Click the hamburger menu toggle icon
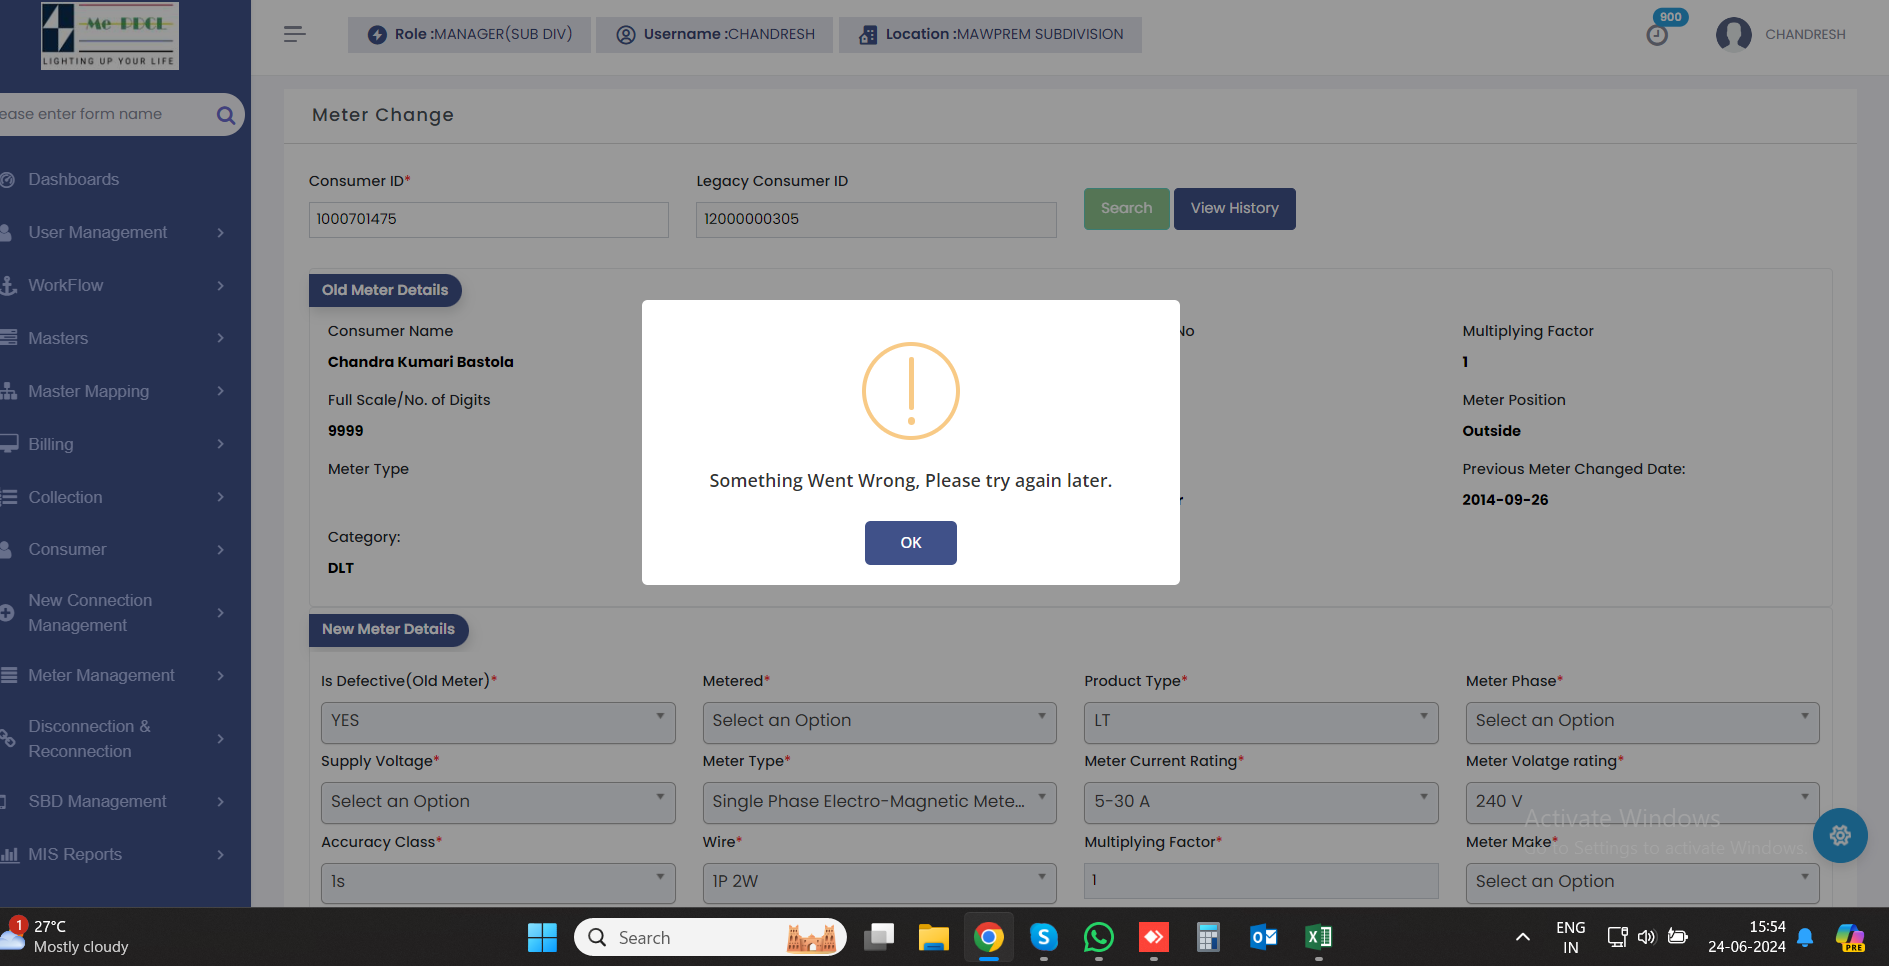 [294, 34]
